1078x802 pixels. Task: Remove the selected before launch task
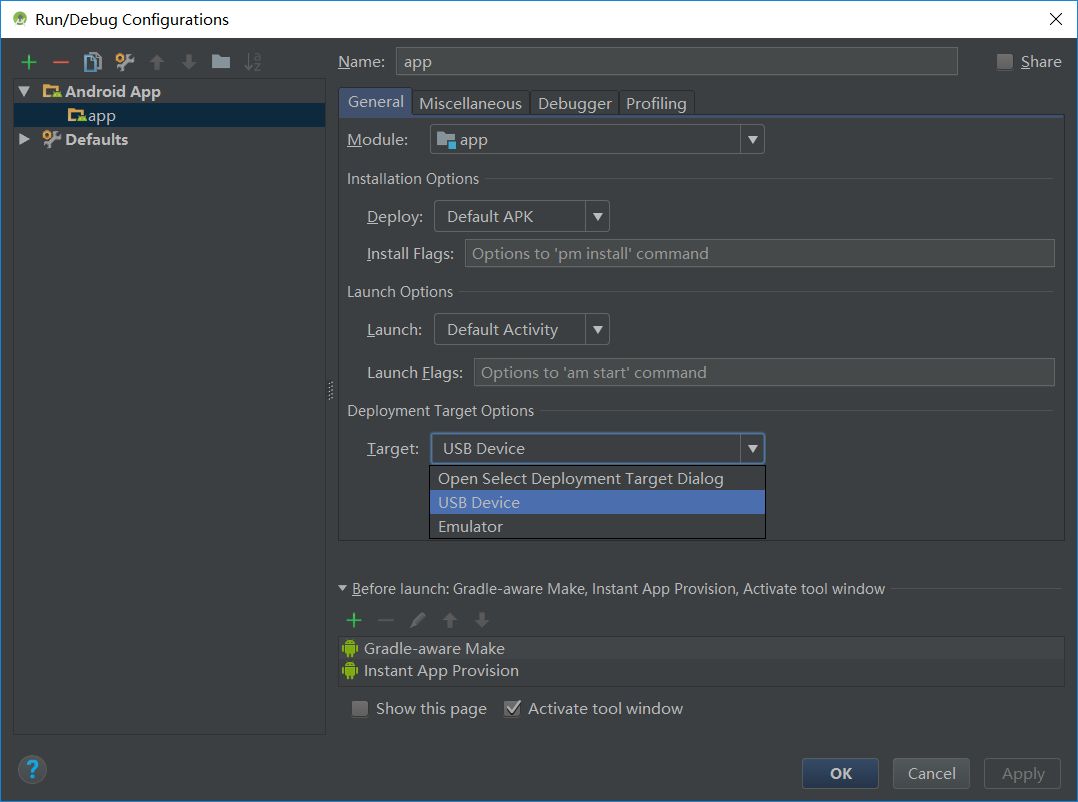[386, 621]
